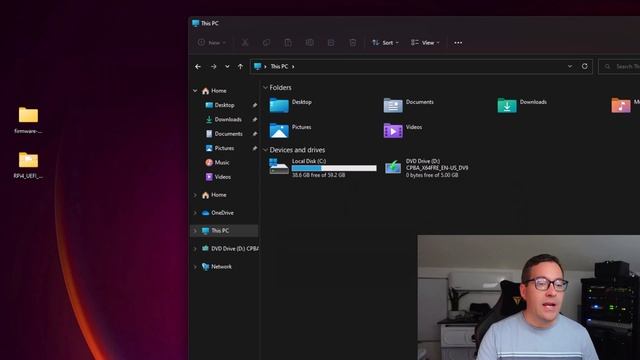This screenshot has width=640, height=360.
Task: Open the New item dropdown button
Action: tap(211, 42)
